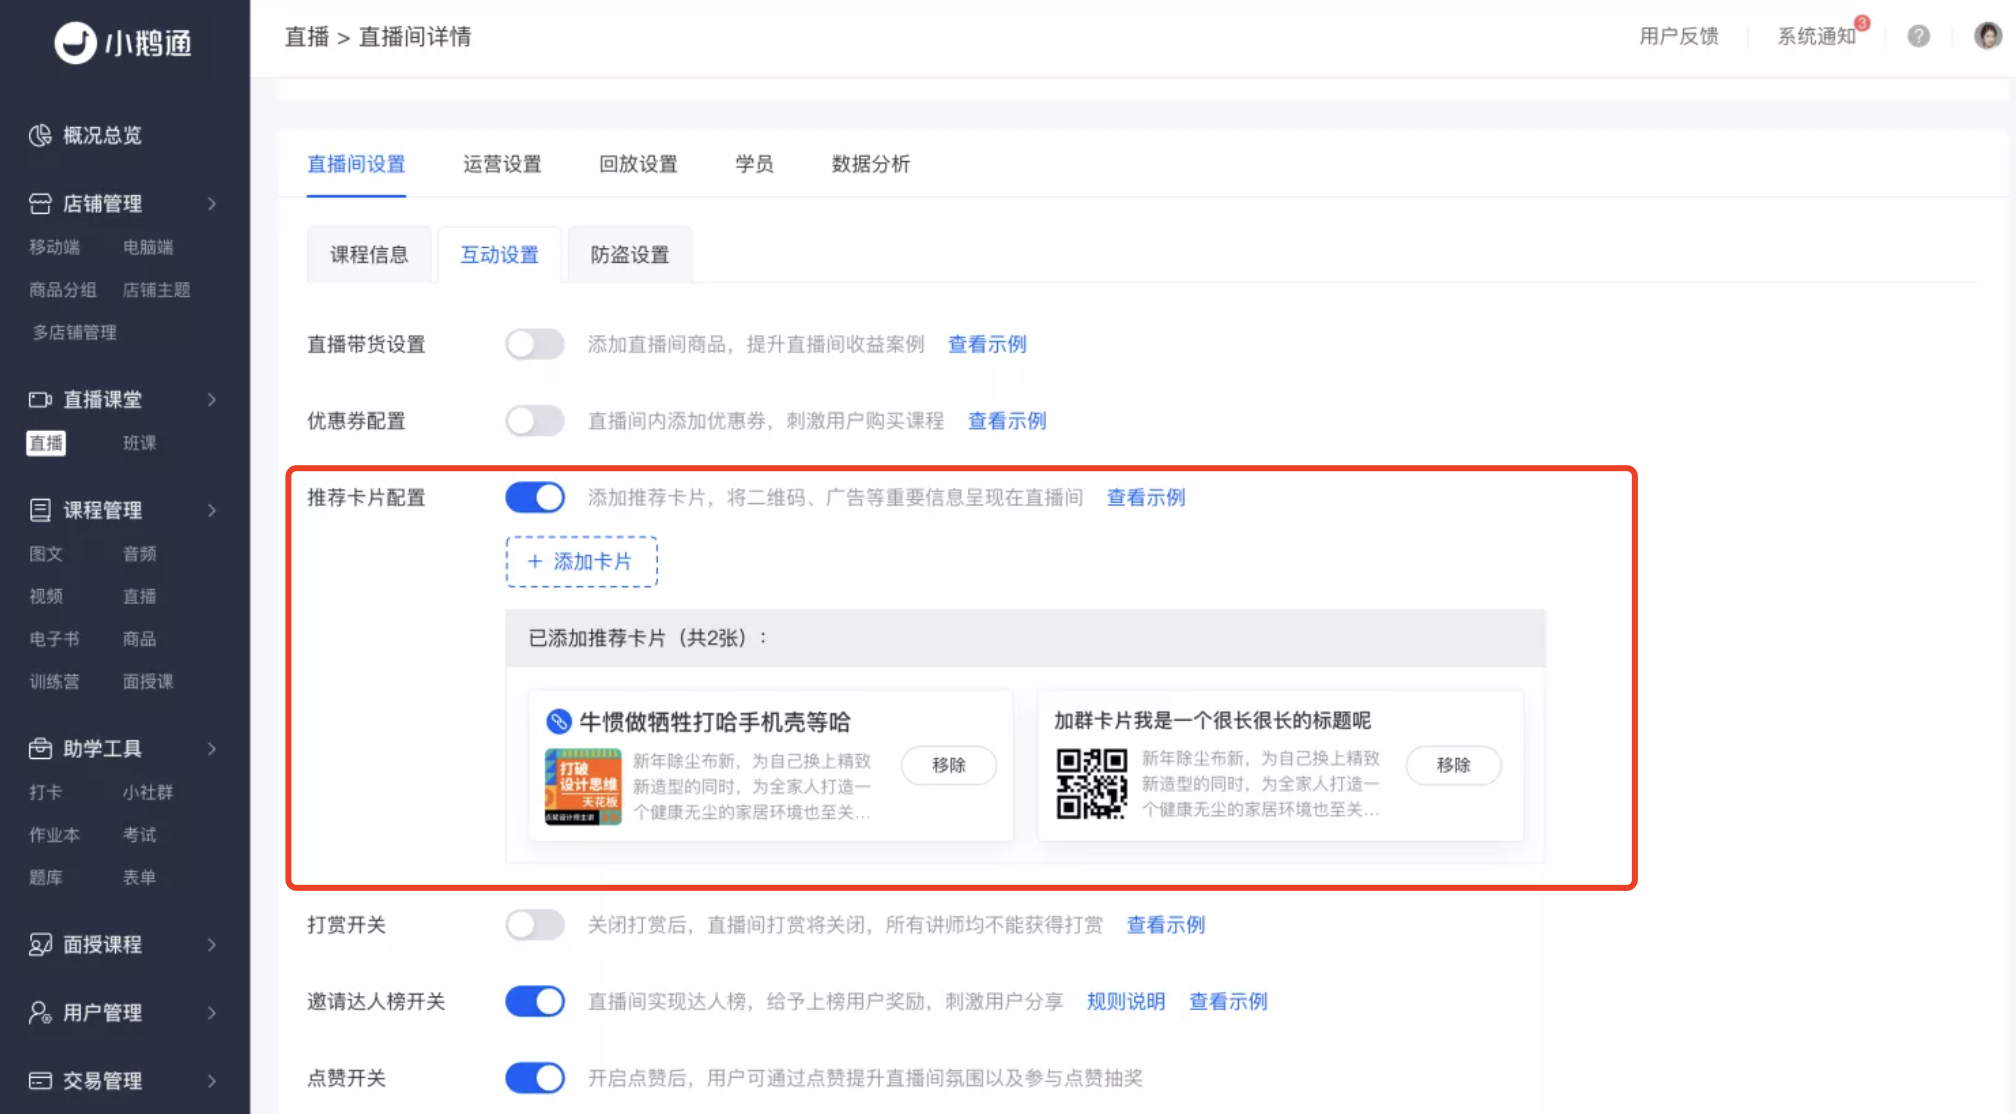Expand the 交易管理 chevron
The width and height of the screenshot is (2016, 1114).
pyautogui.click(x=212, y=1080)
